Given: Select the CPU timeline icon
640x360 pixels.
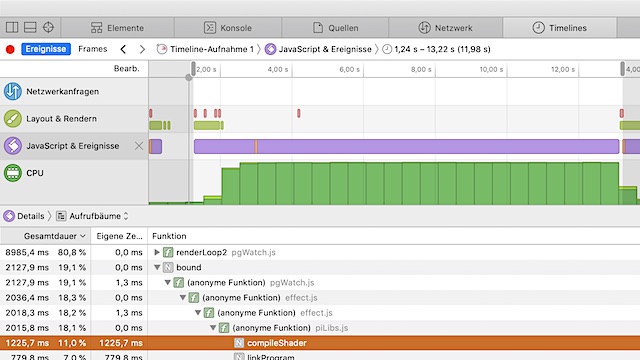Looking at the screenshot, I should 13,173.
